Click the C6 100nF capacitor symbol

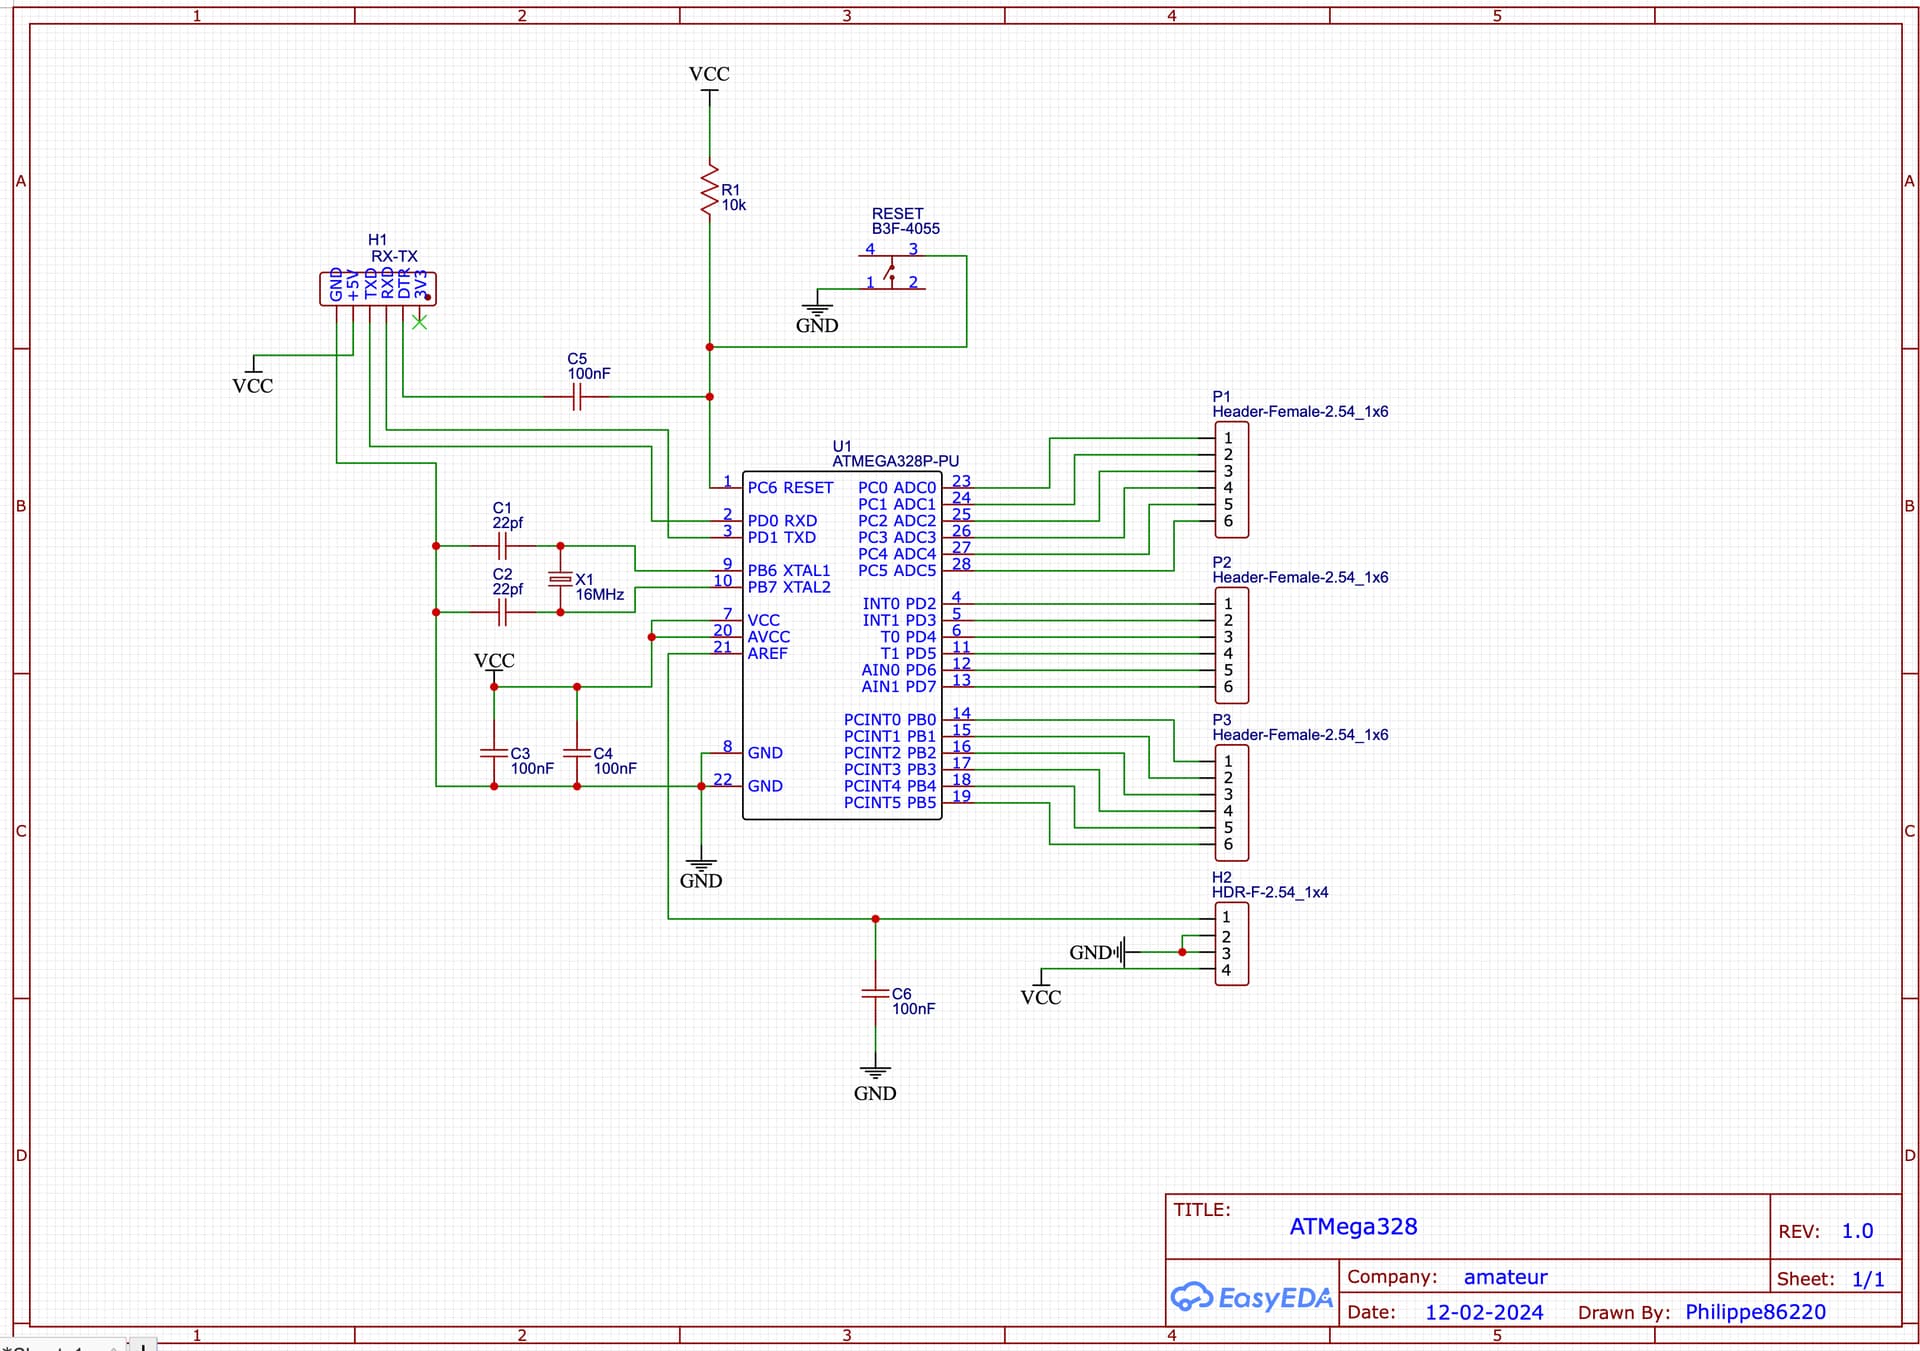875,993
